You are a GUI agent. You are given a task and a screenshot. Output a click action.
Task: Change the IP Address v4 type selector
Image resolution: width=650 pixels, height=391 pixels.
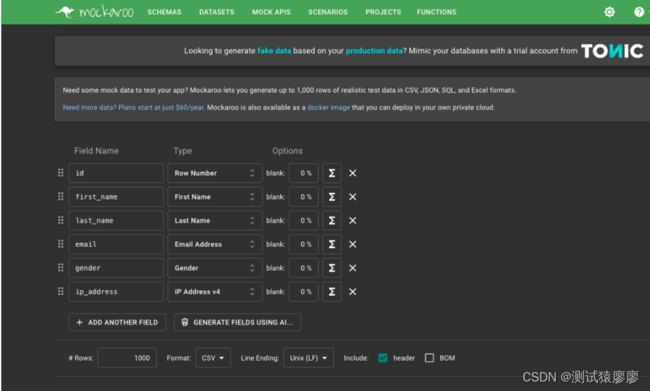(x=215, y=292)
